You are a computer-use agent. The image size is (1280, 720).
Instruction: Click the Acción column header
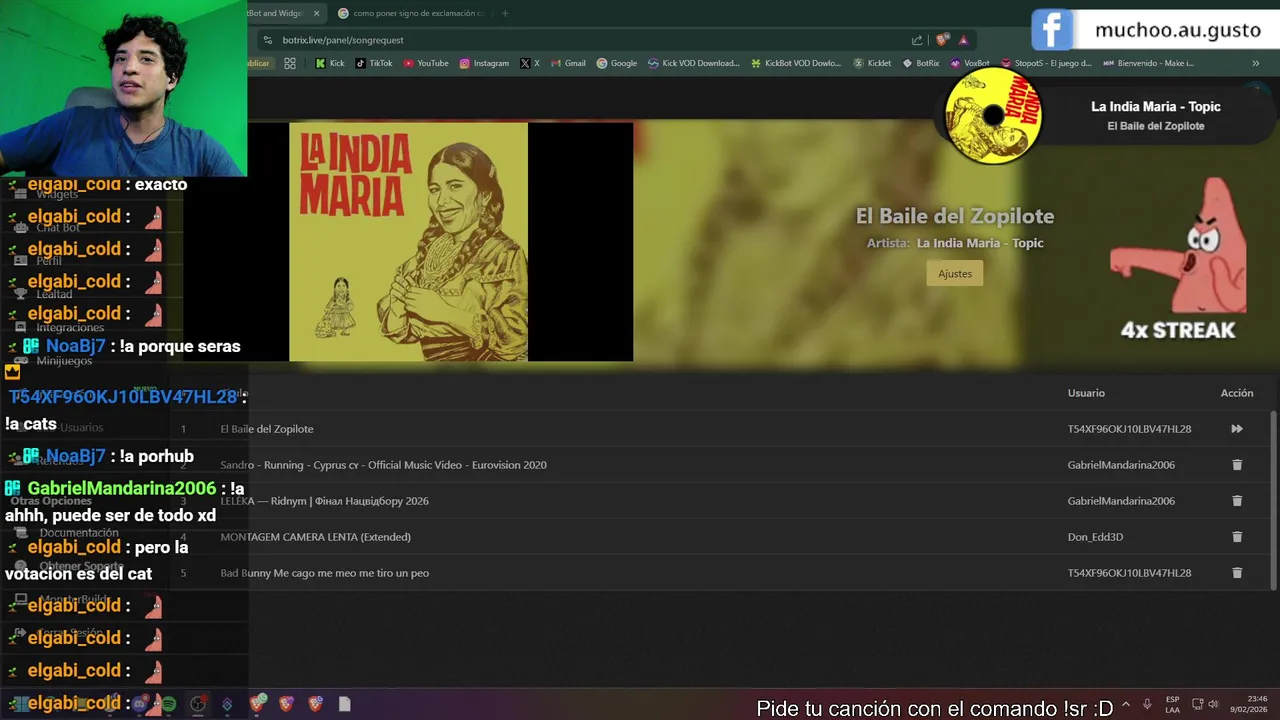1237,393
